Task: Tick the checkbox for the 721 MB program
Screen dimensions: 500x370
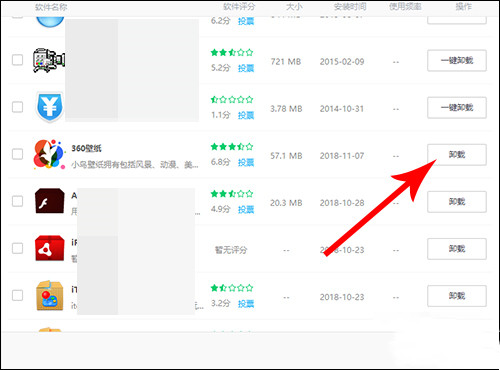Action: [17, 60]
